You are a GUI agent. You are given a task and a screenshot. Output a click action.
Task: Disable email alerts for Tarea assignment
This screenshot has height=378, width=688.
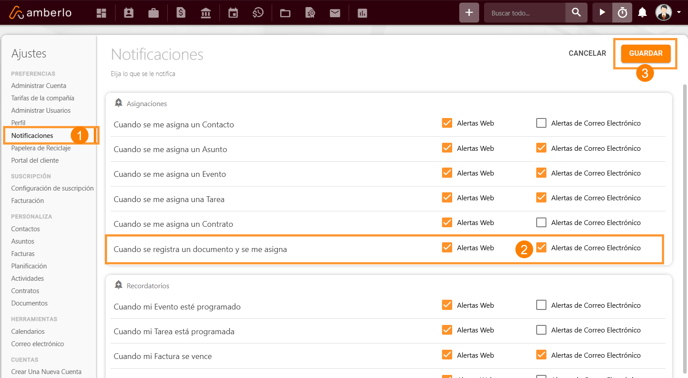[541, 198]
